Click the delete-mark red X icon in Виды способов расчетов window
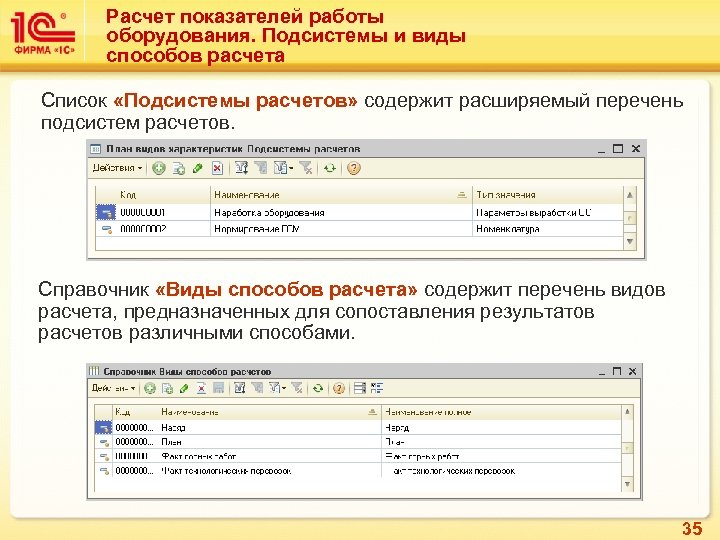 201,389
